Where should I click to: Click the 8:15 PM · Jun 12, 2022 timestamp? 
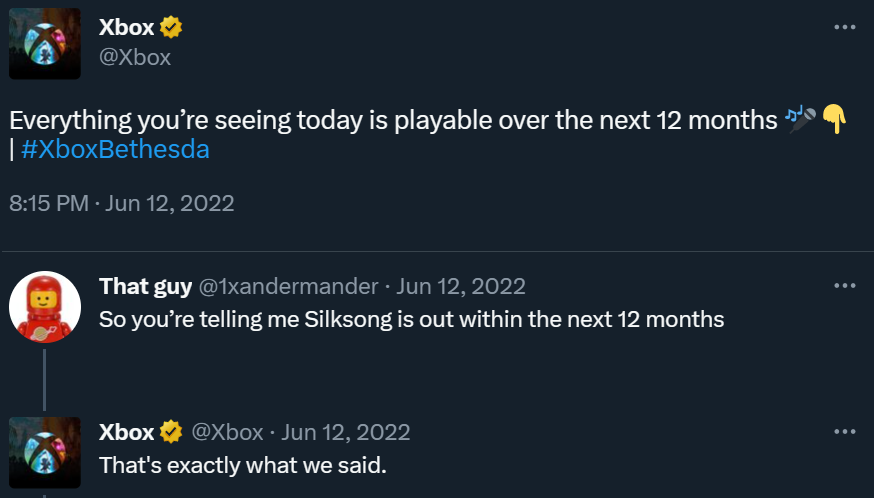coord(121,203)
